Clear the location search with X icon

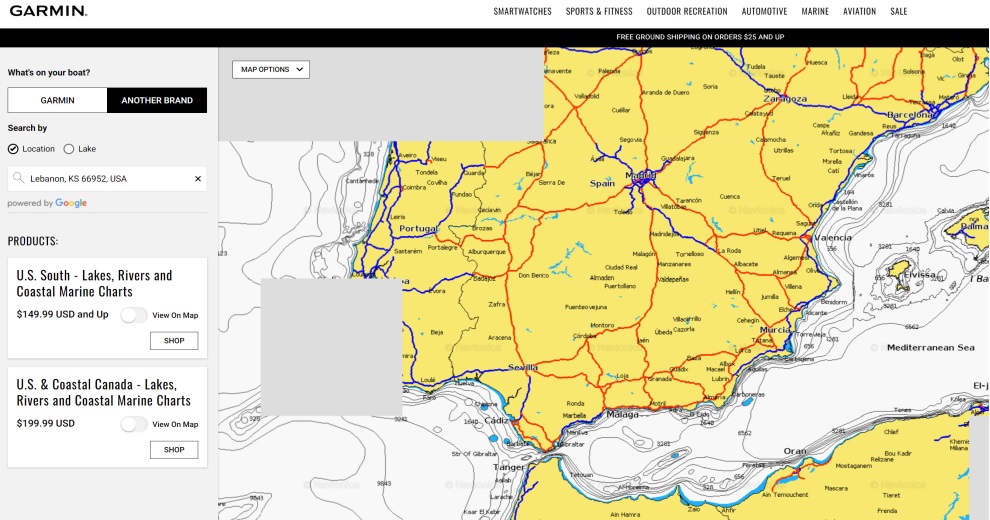[x=198, y=179]
